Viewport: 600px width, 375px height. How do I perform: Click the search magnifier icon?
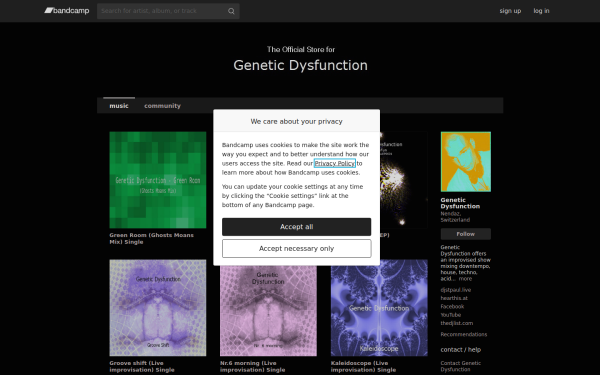pyautogui.click(x=231, y=11)
